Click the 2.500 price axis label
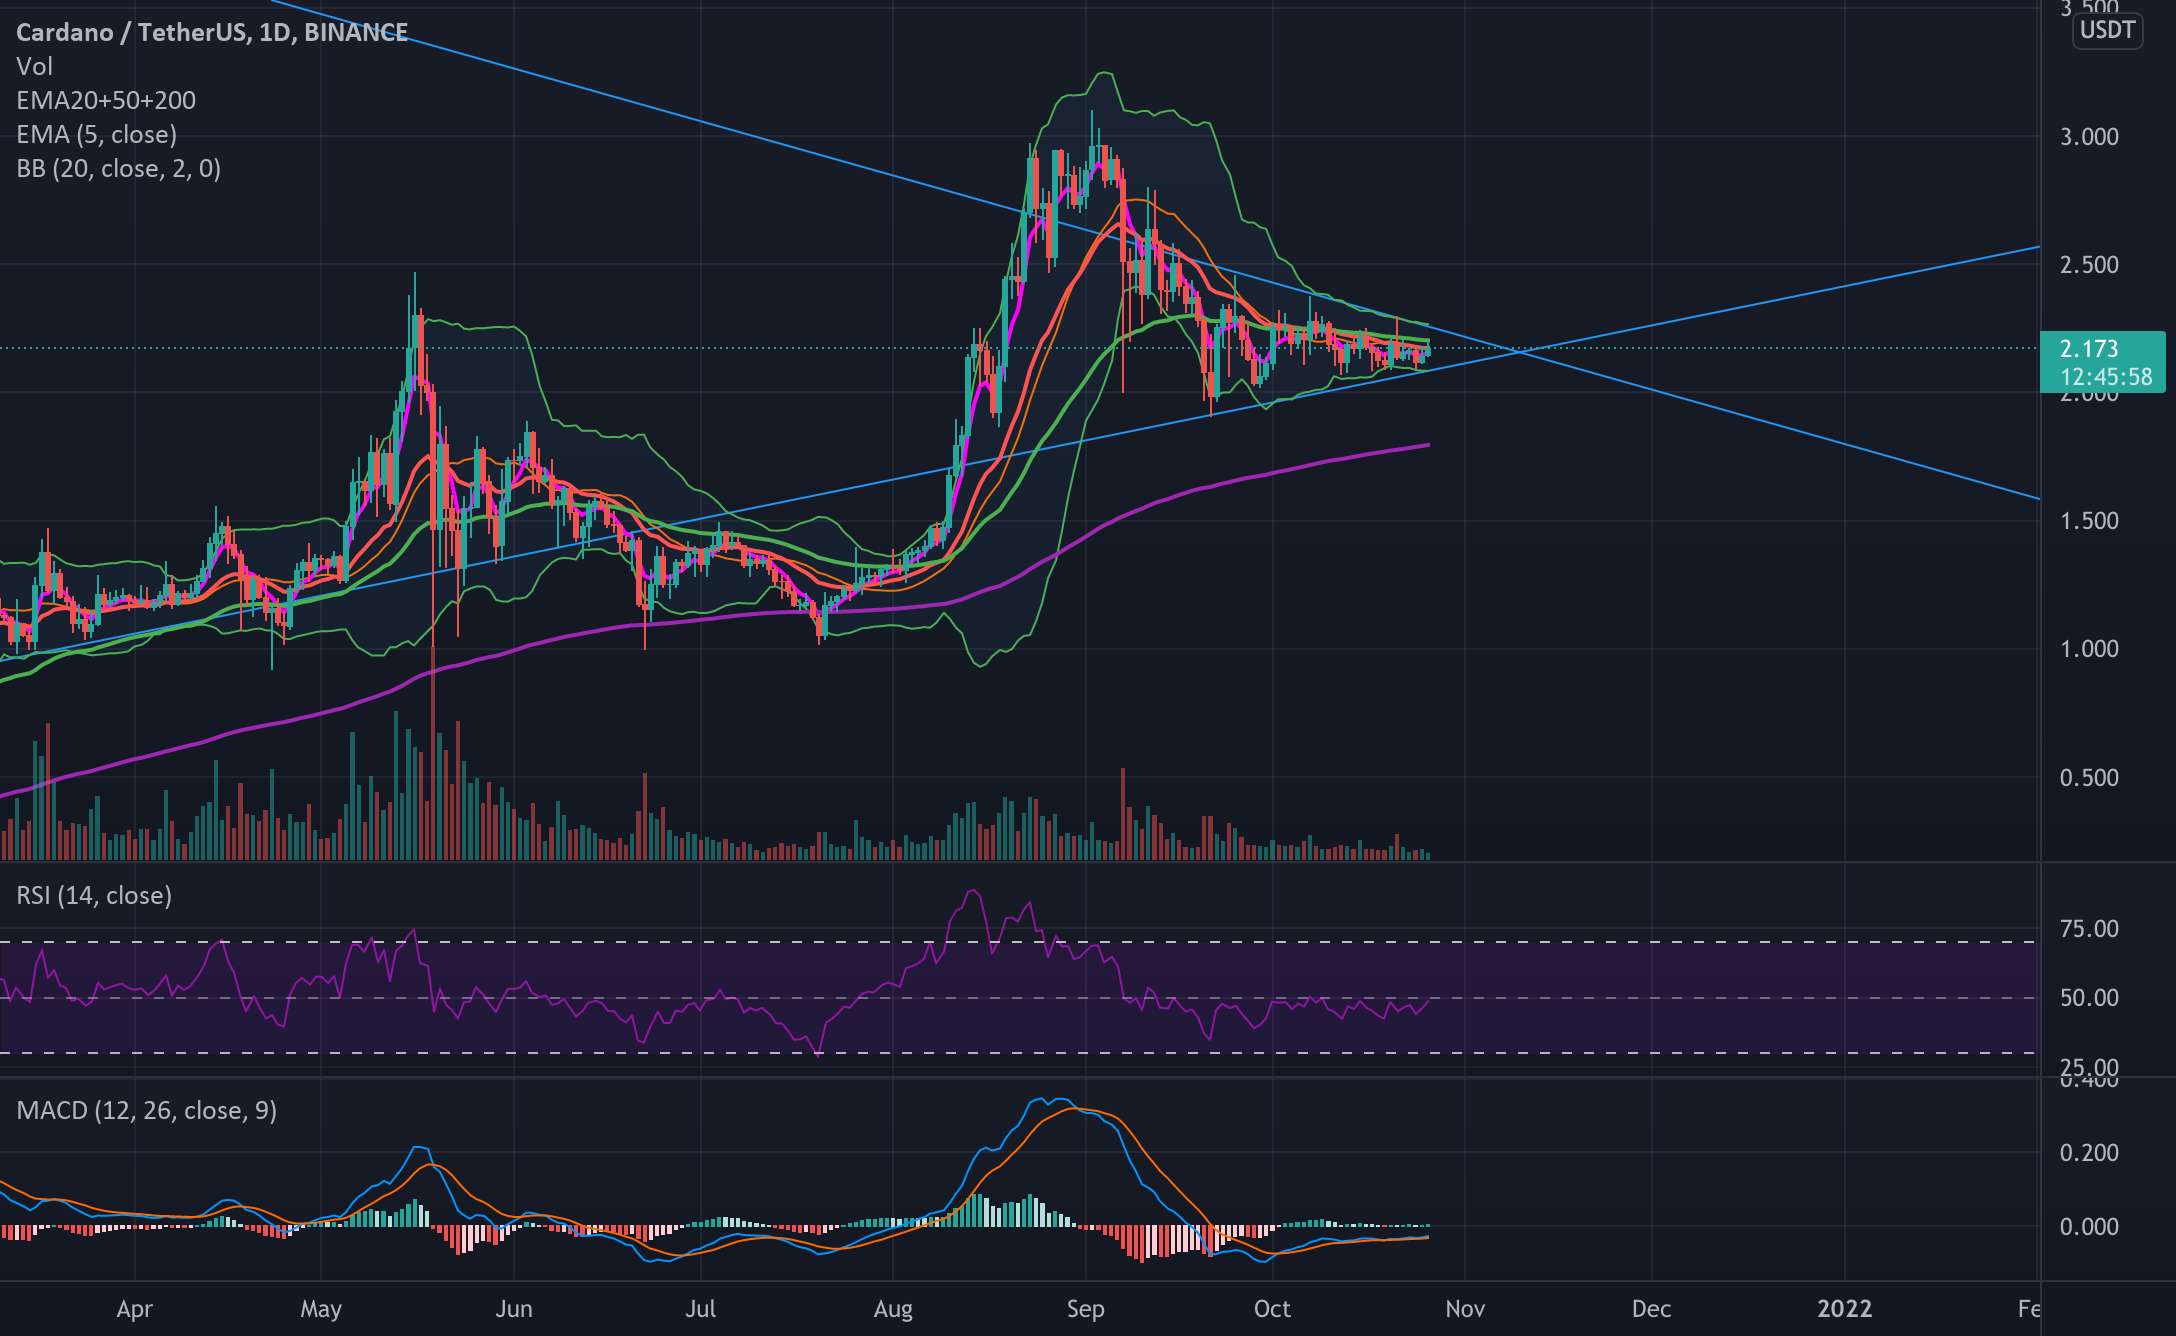This screenshot has width=2176, height=1336. coord(2089,265)
